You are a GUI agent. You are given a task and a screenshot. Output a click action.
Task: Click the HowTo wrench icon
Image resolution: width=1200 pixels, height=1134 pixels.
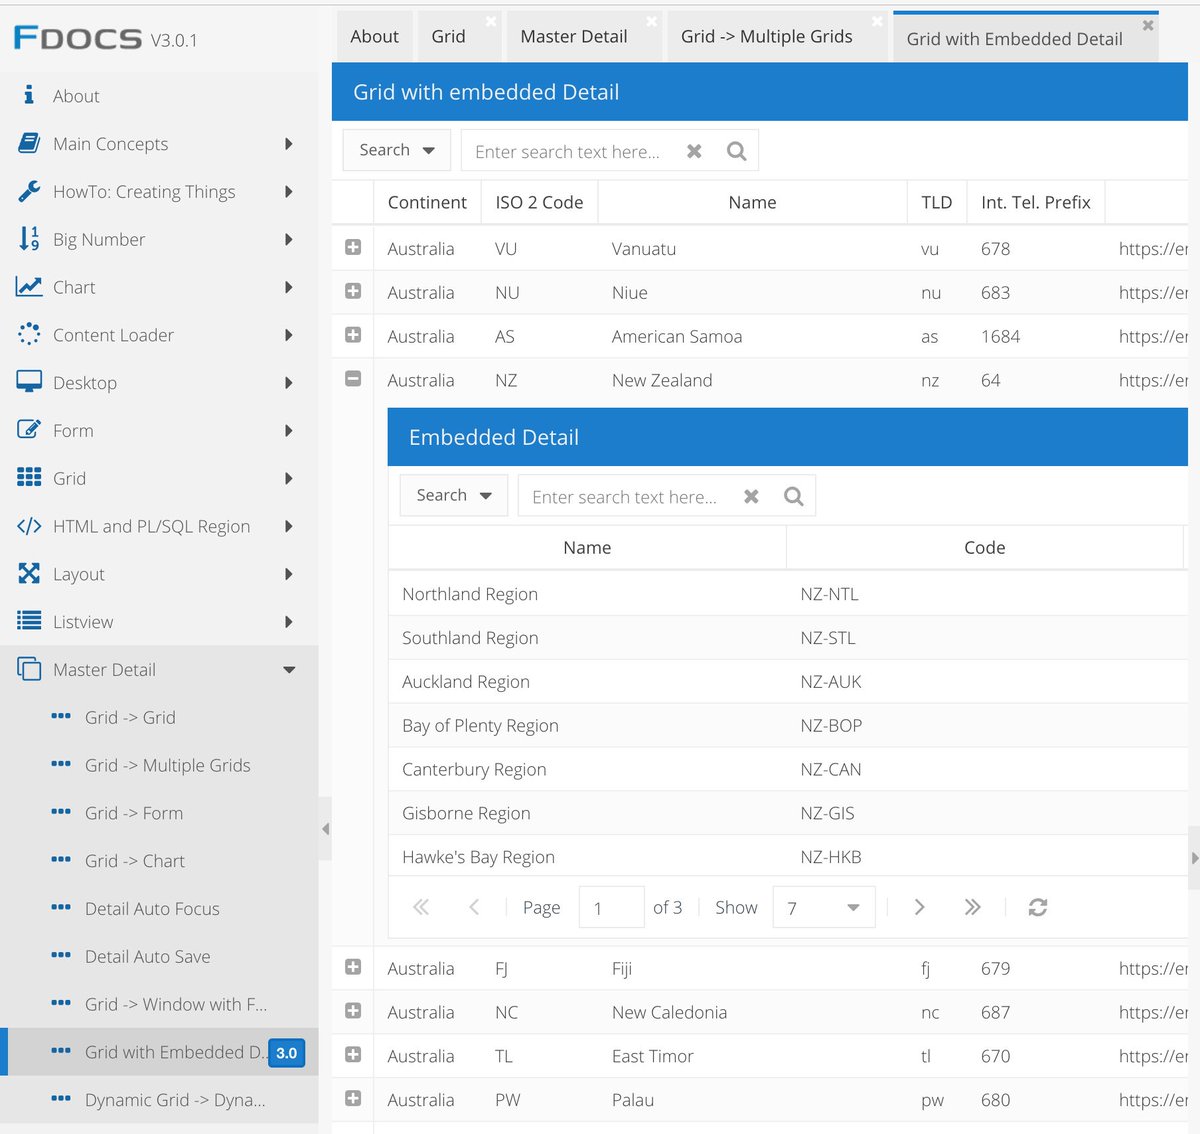[x=29, y=191]
